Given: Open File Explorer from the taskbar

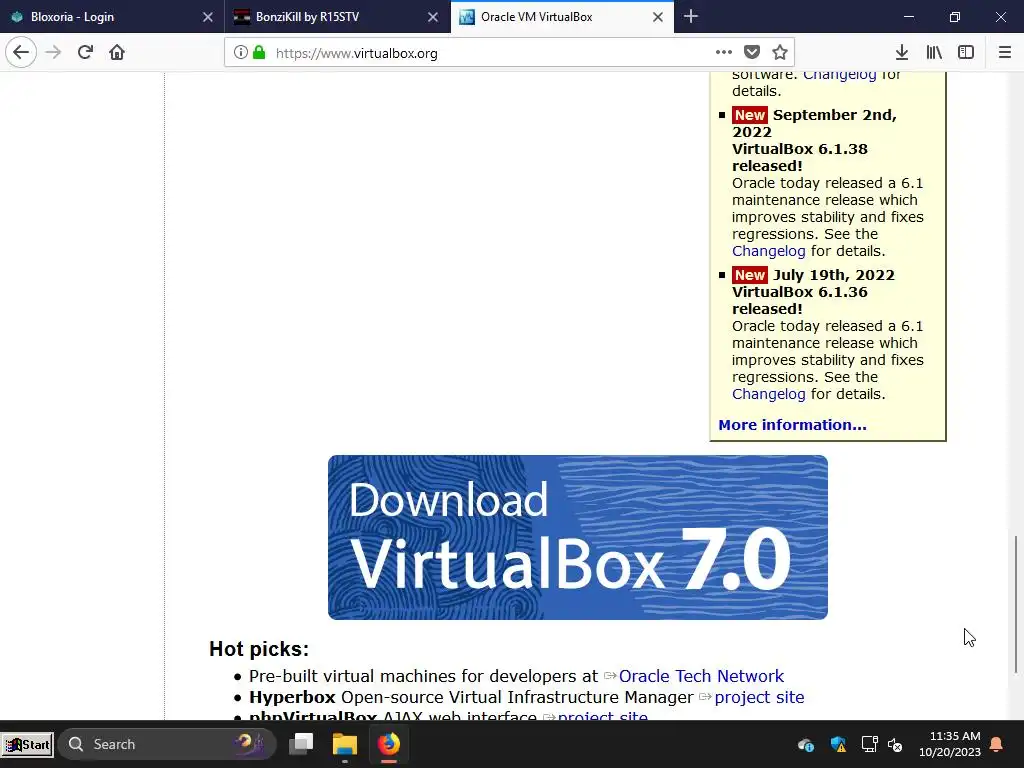Looking at the screenshot, I should (345, 744).
